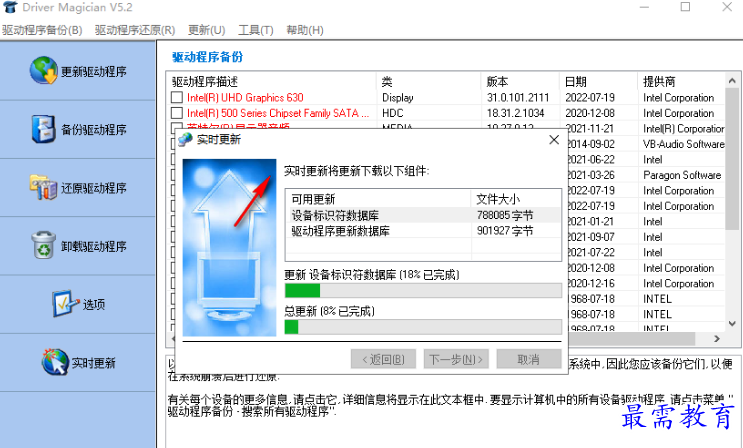This screenshot has width=743, height=448.
Task: Click the 文件大小 column header in dialog
Action: (x=516, y=199)
